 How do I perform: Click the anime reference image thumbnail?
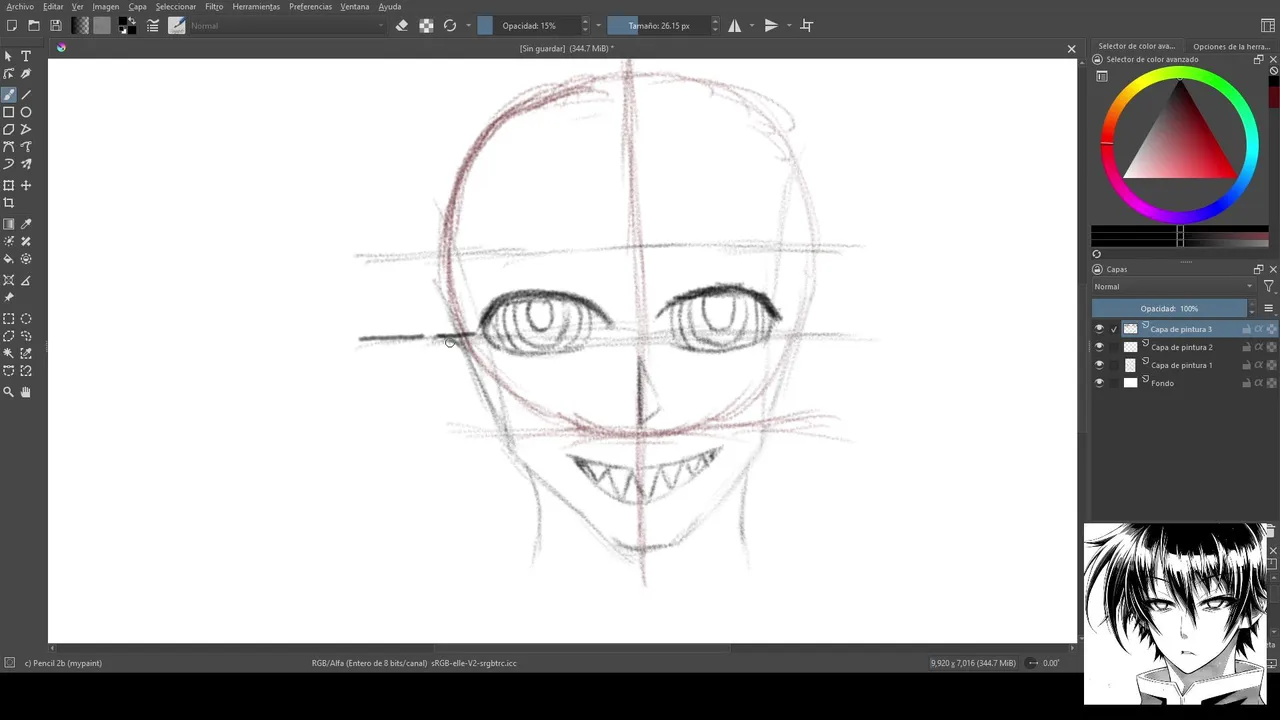click(x=1176, y=613)
